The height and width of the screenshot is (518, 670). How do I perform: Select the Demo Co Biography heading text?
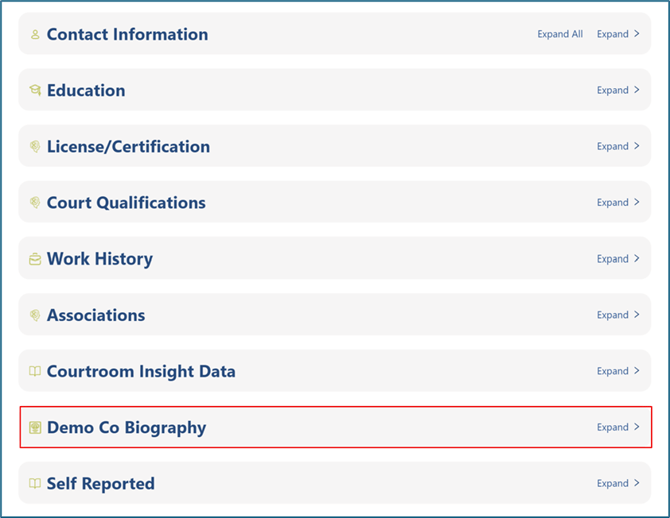point(126,428)
